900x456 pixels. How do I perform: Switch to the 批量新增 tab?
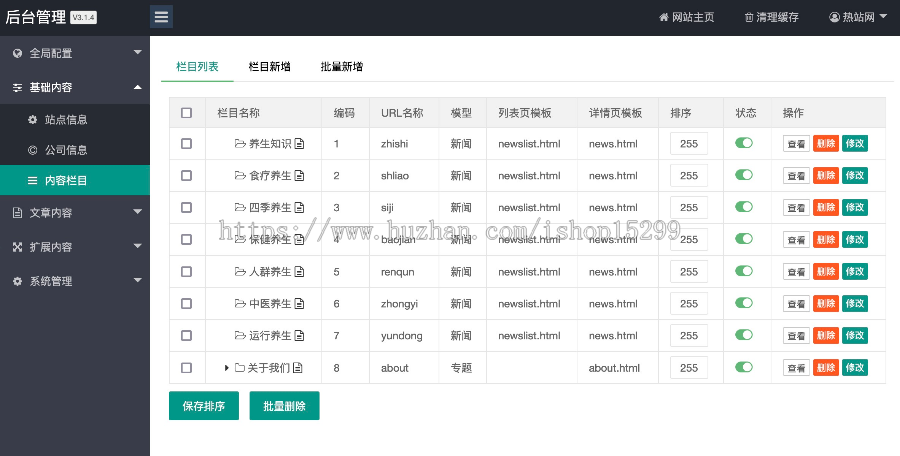(342, 67)
